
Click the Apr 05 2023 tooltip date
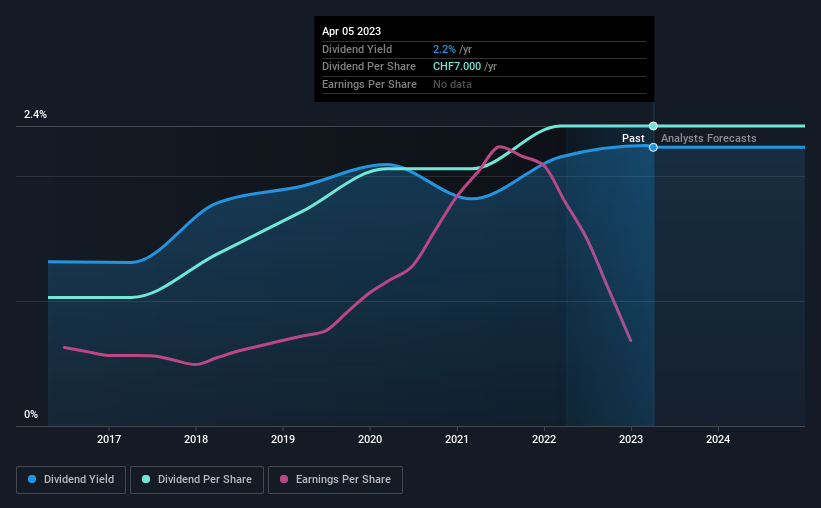[x=351, y=31]
